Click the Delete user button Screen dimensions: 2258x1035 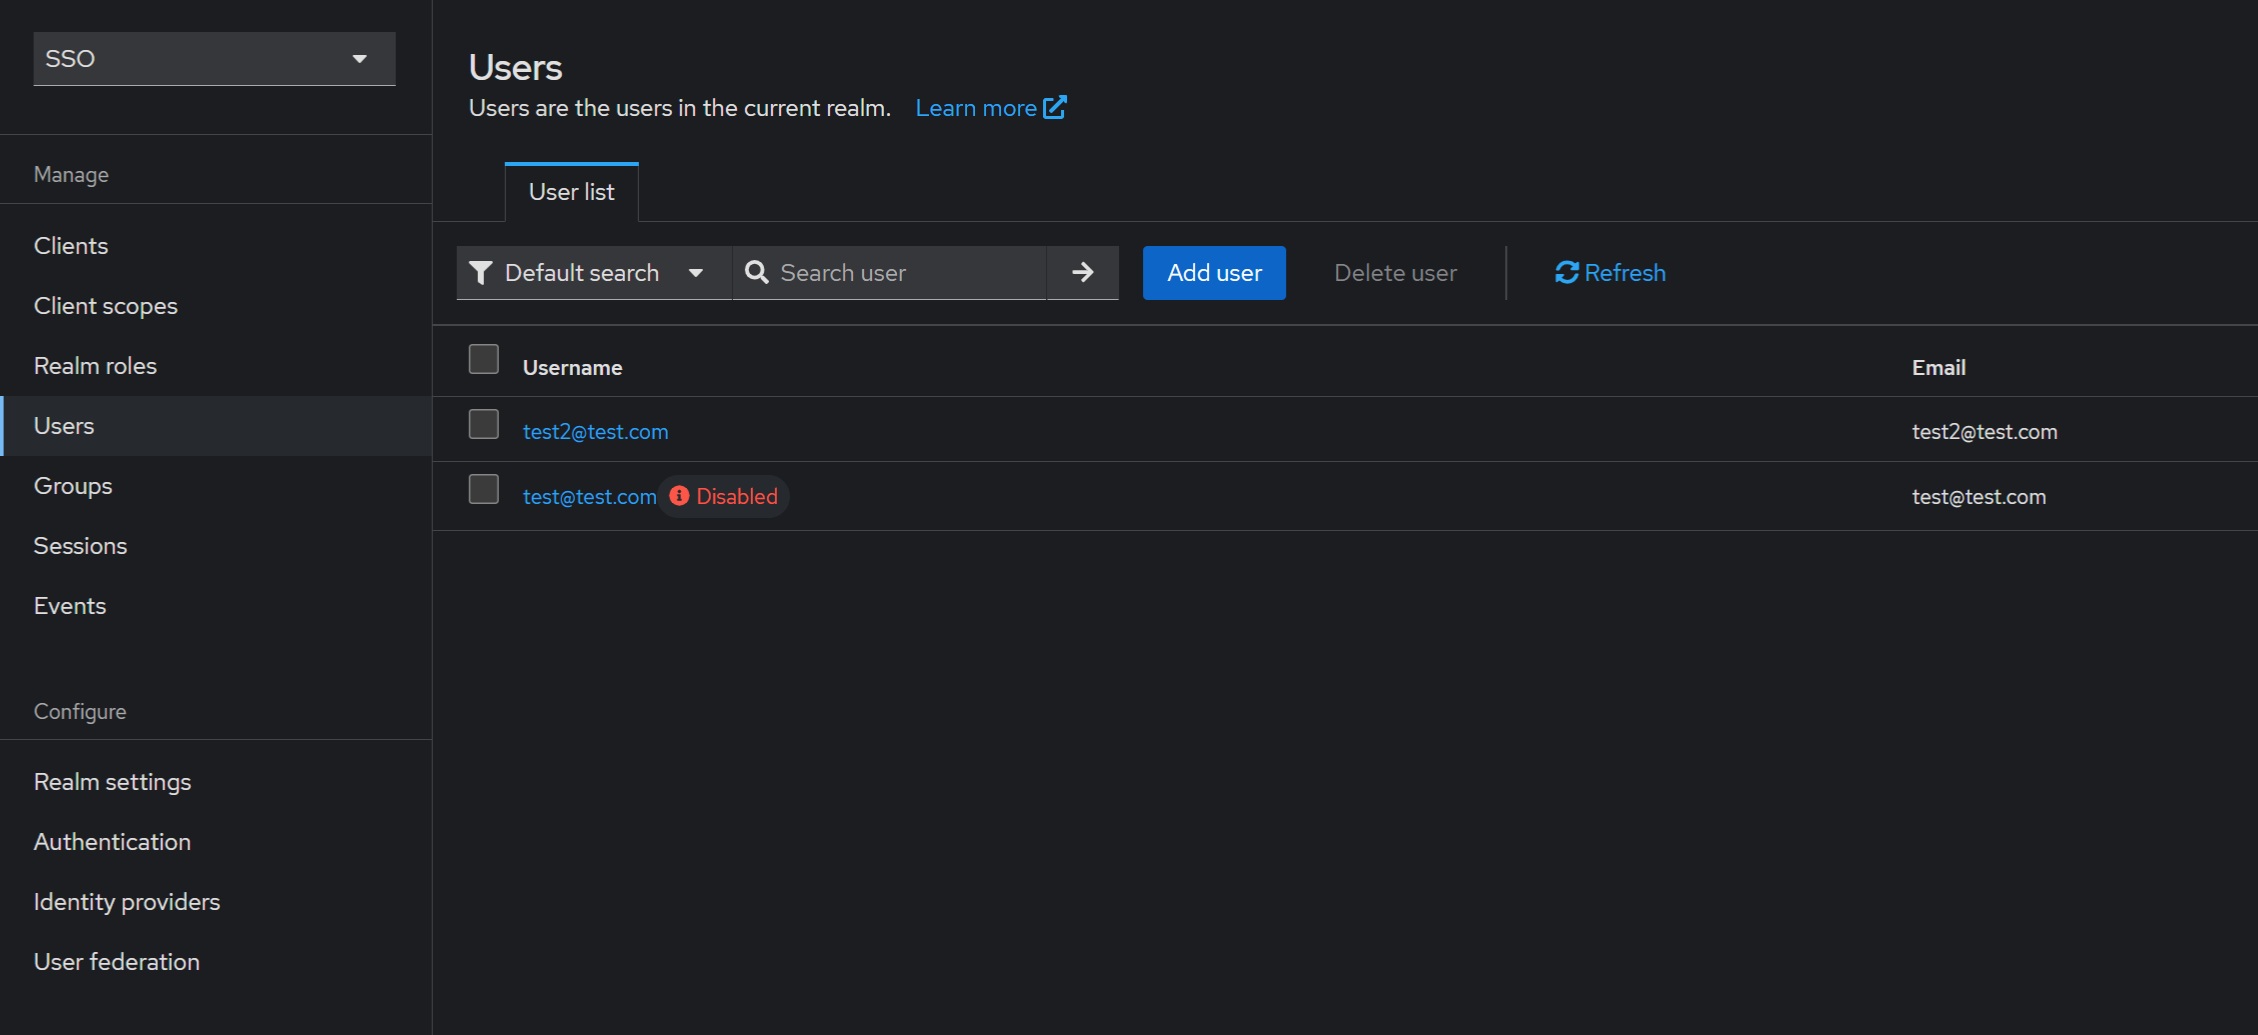[1395, 272]
